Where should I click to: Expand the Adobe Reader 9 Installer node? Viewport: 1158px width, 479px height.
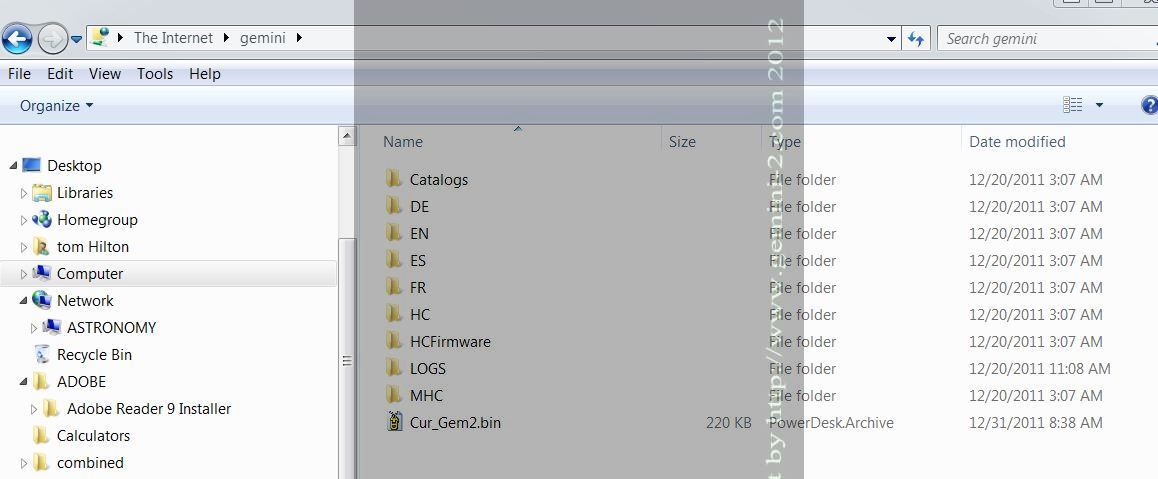[35, 409]
